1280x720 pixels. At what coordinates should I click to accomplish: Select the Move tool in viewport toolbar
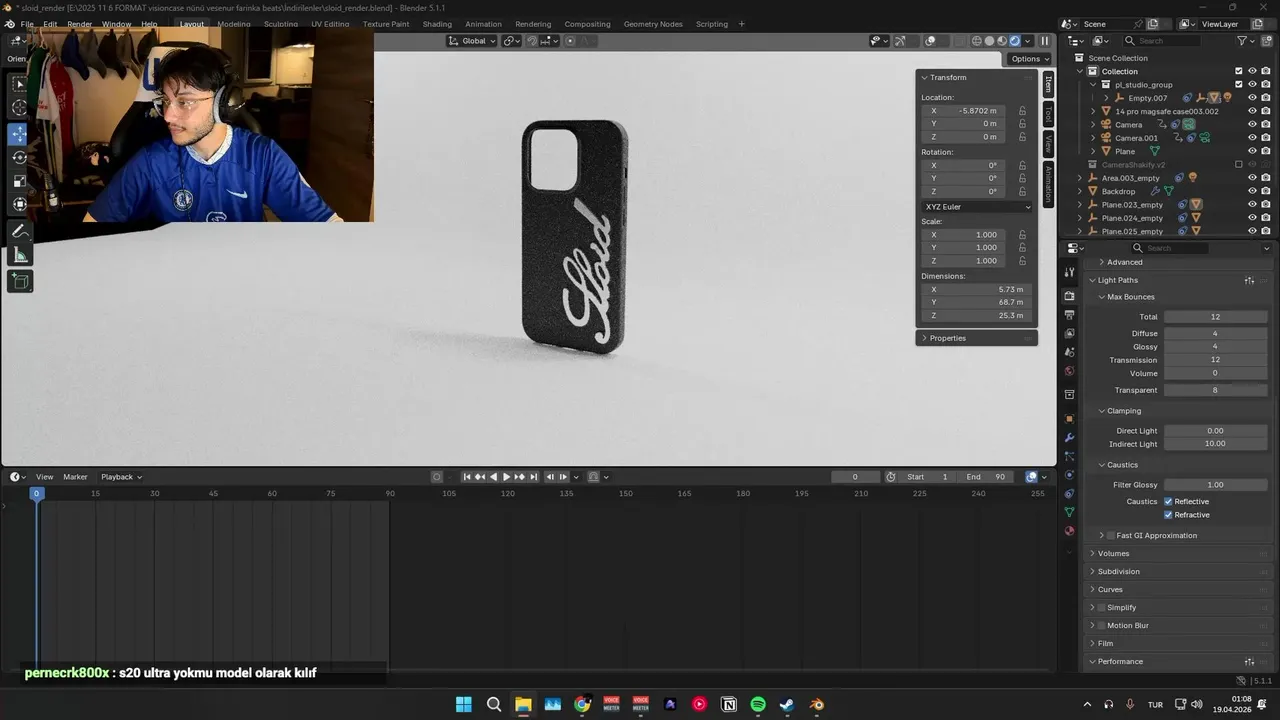[x=19, y=133]
